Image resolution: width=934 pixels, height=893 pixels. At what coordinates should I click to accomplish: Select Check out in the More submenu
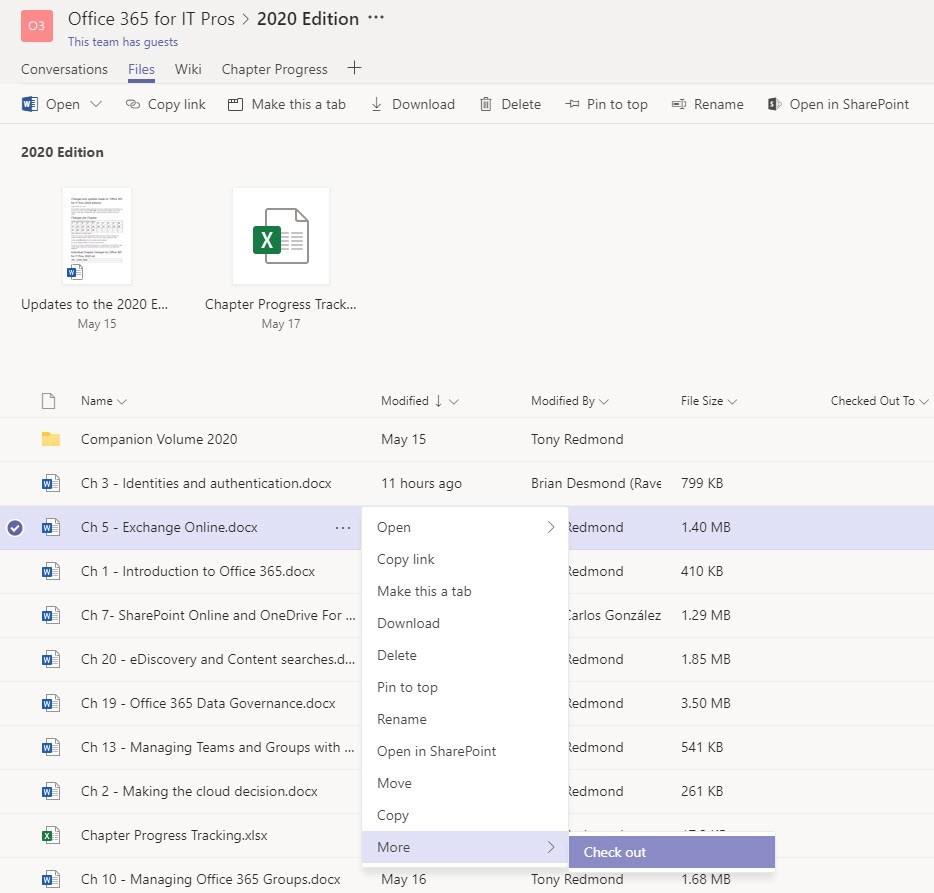pyautogui.click(x=672, y=852)
